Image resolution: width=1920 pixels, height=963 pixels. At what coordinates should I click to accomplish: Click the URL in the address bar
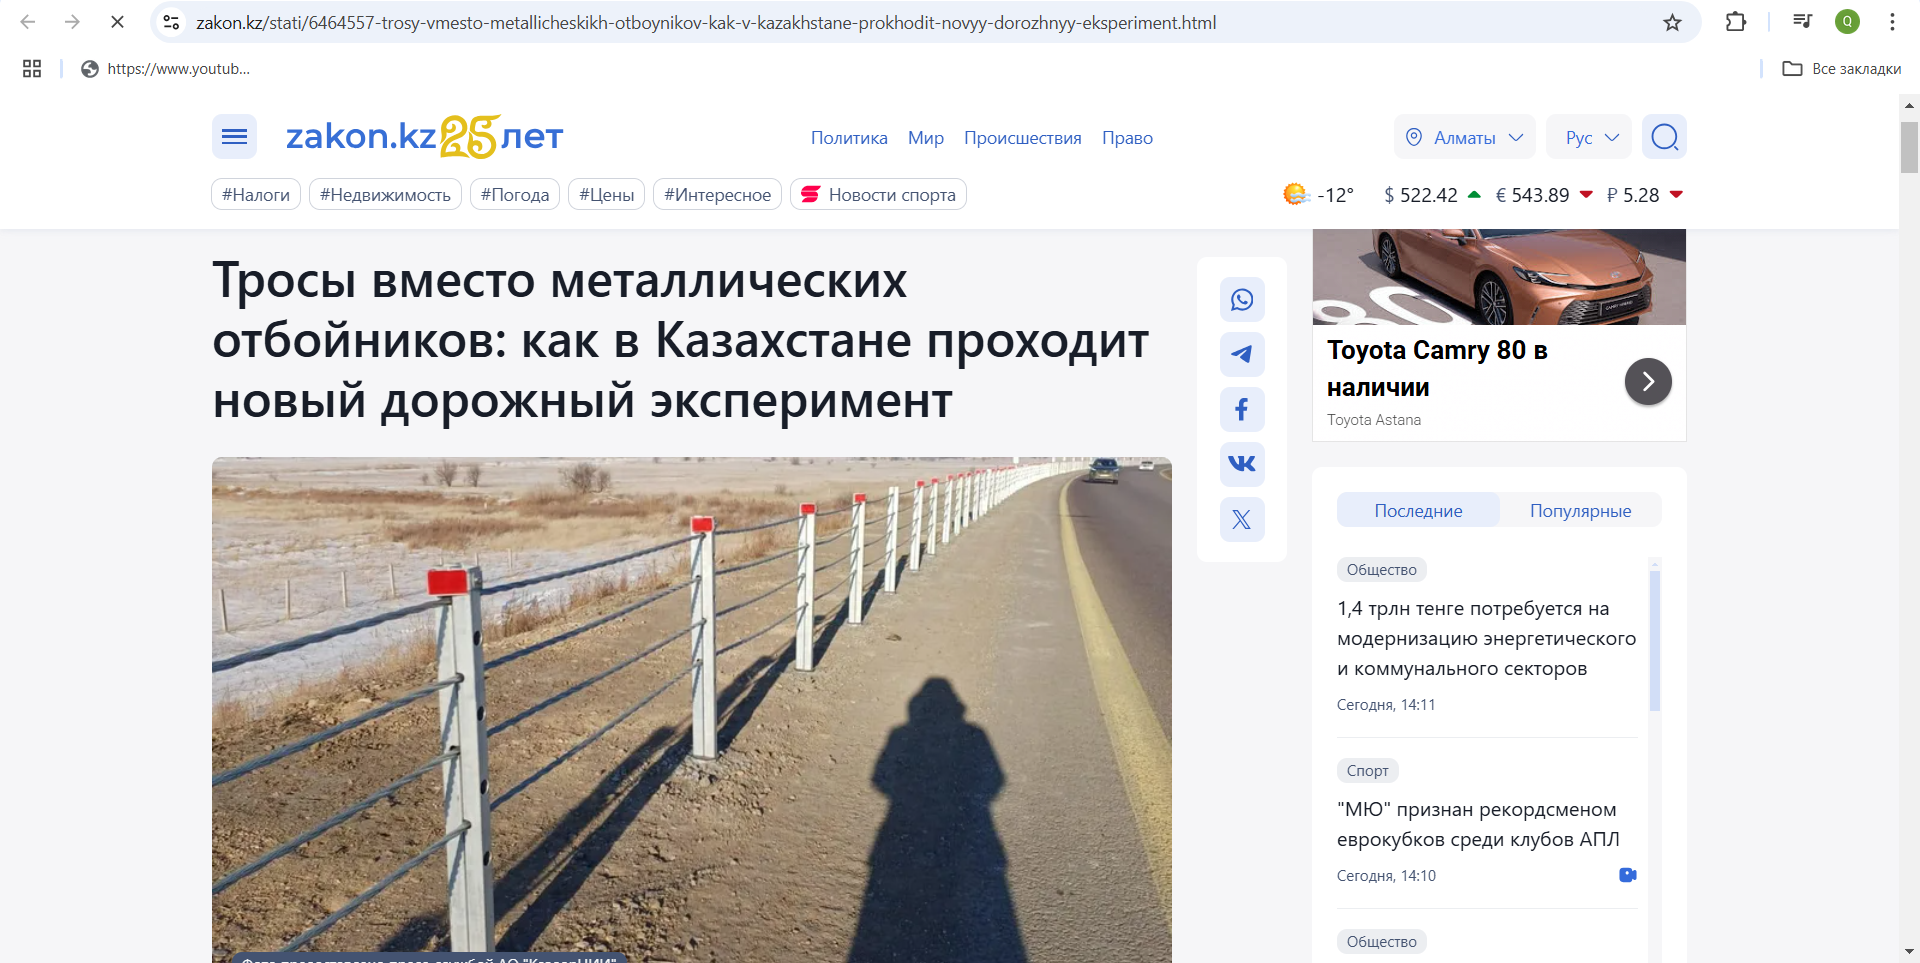coord(706,22)
